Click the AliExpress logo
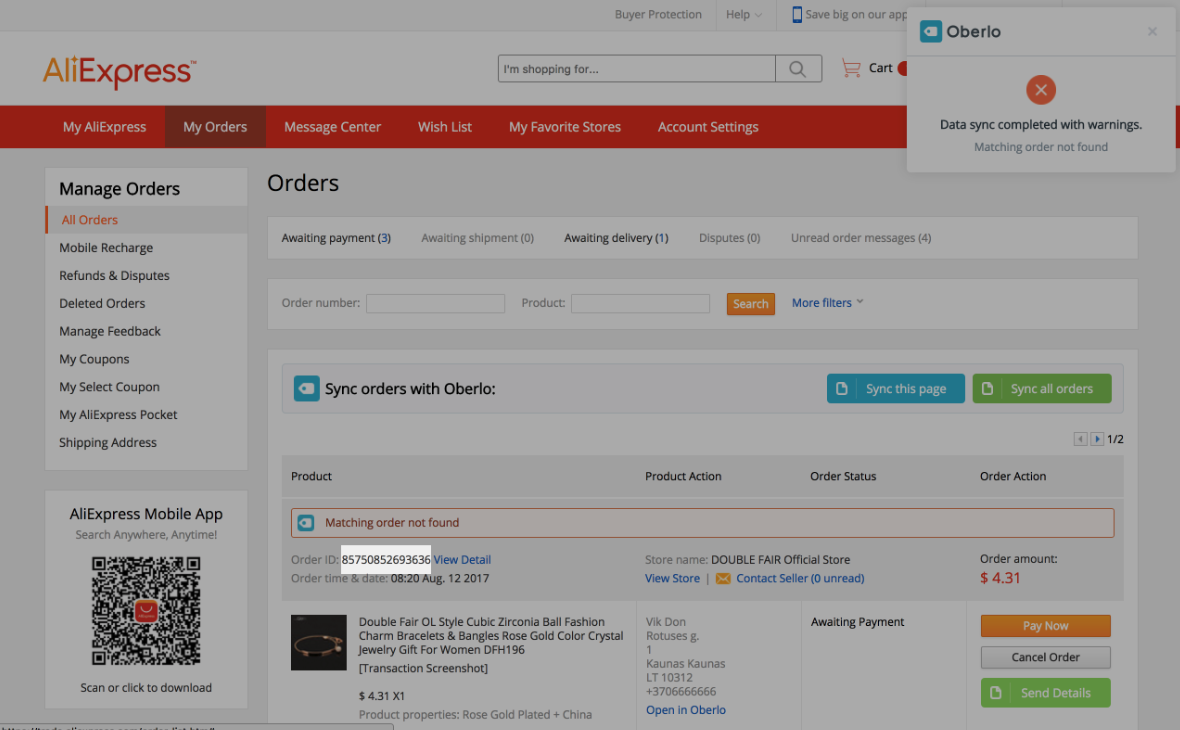The height and width of the screenshot is (730, 1180). click(x=119, y=72)
